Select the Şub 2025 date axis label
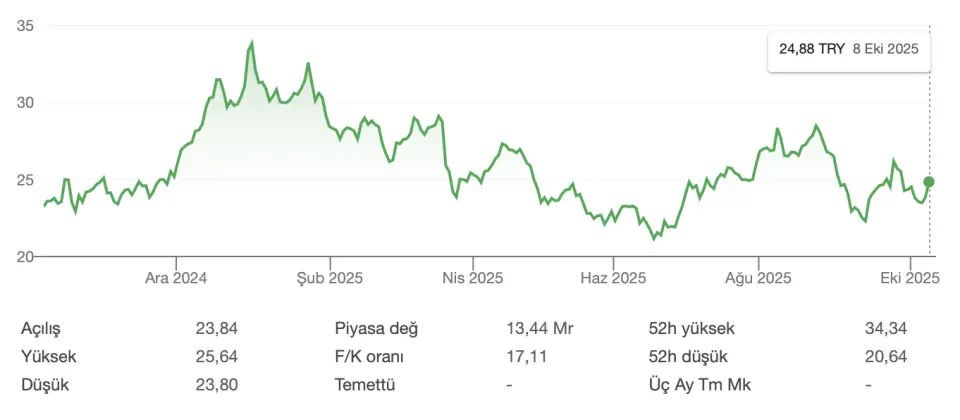The image size is (960, 420). tap(329, 278)
